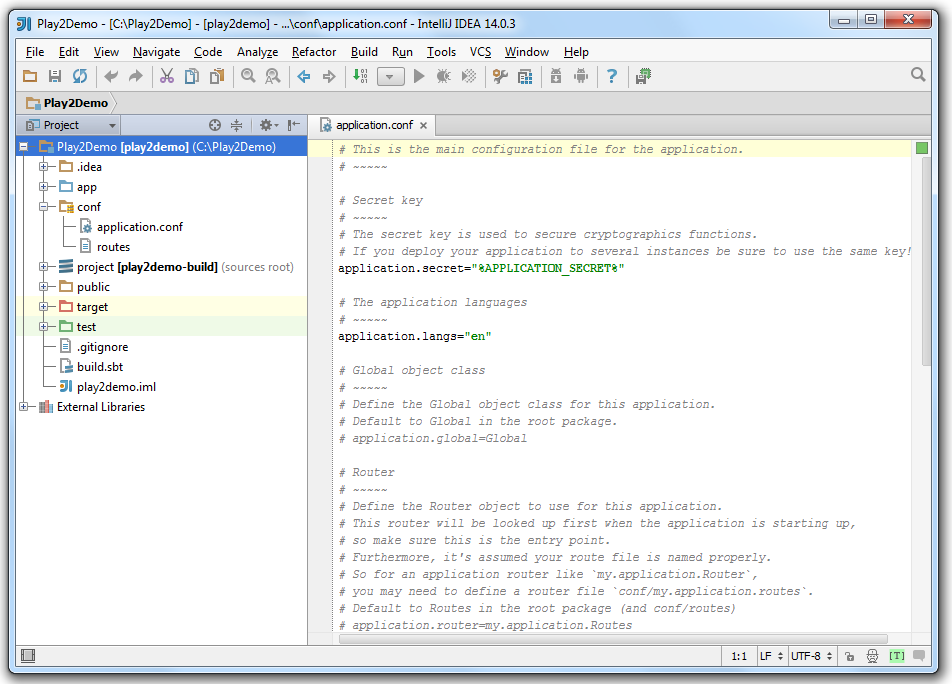
Task: Toggle tool window buttons in status bar corner
Action: 28,656
